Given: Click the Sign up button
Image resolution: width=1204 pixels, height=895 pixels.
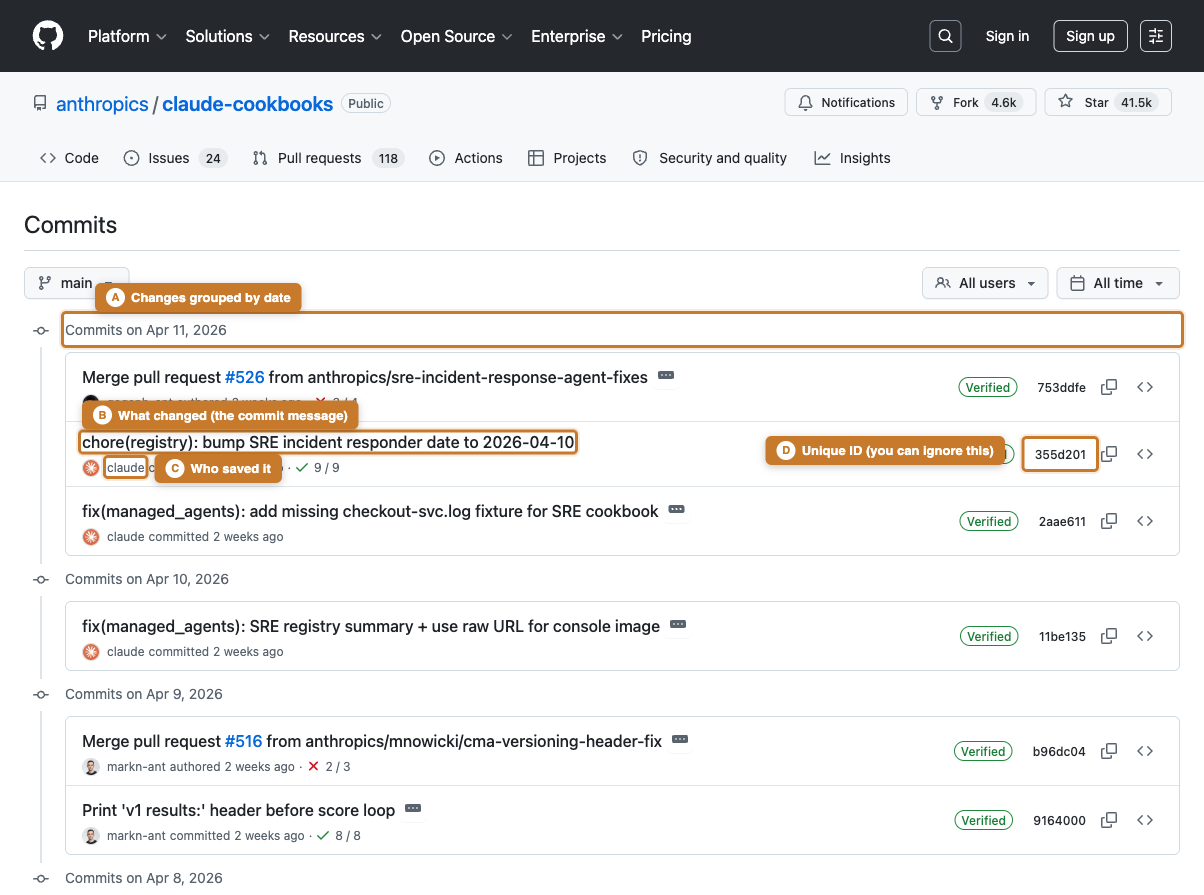Looking at the screenshot, I should coord(1090,36).
